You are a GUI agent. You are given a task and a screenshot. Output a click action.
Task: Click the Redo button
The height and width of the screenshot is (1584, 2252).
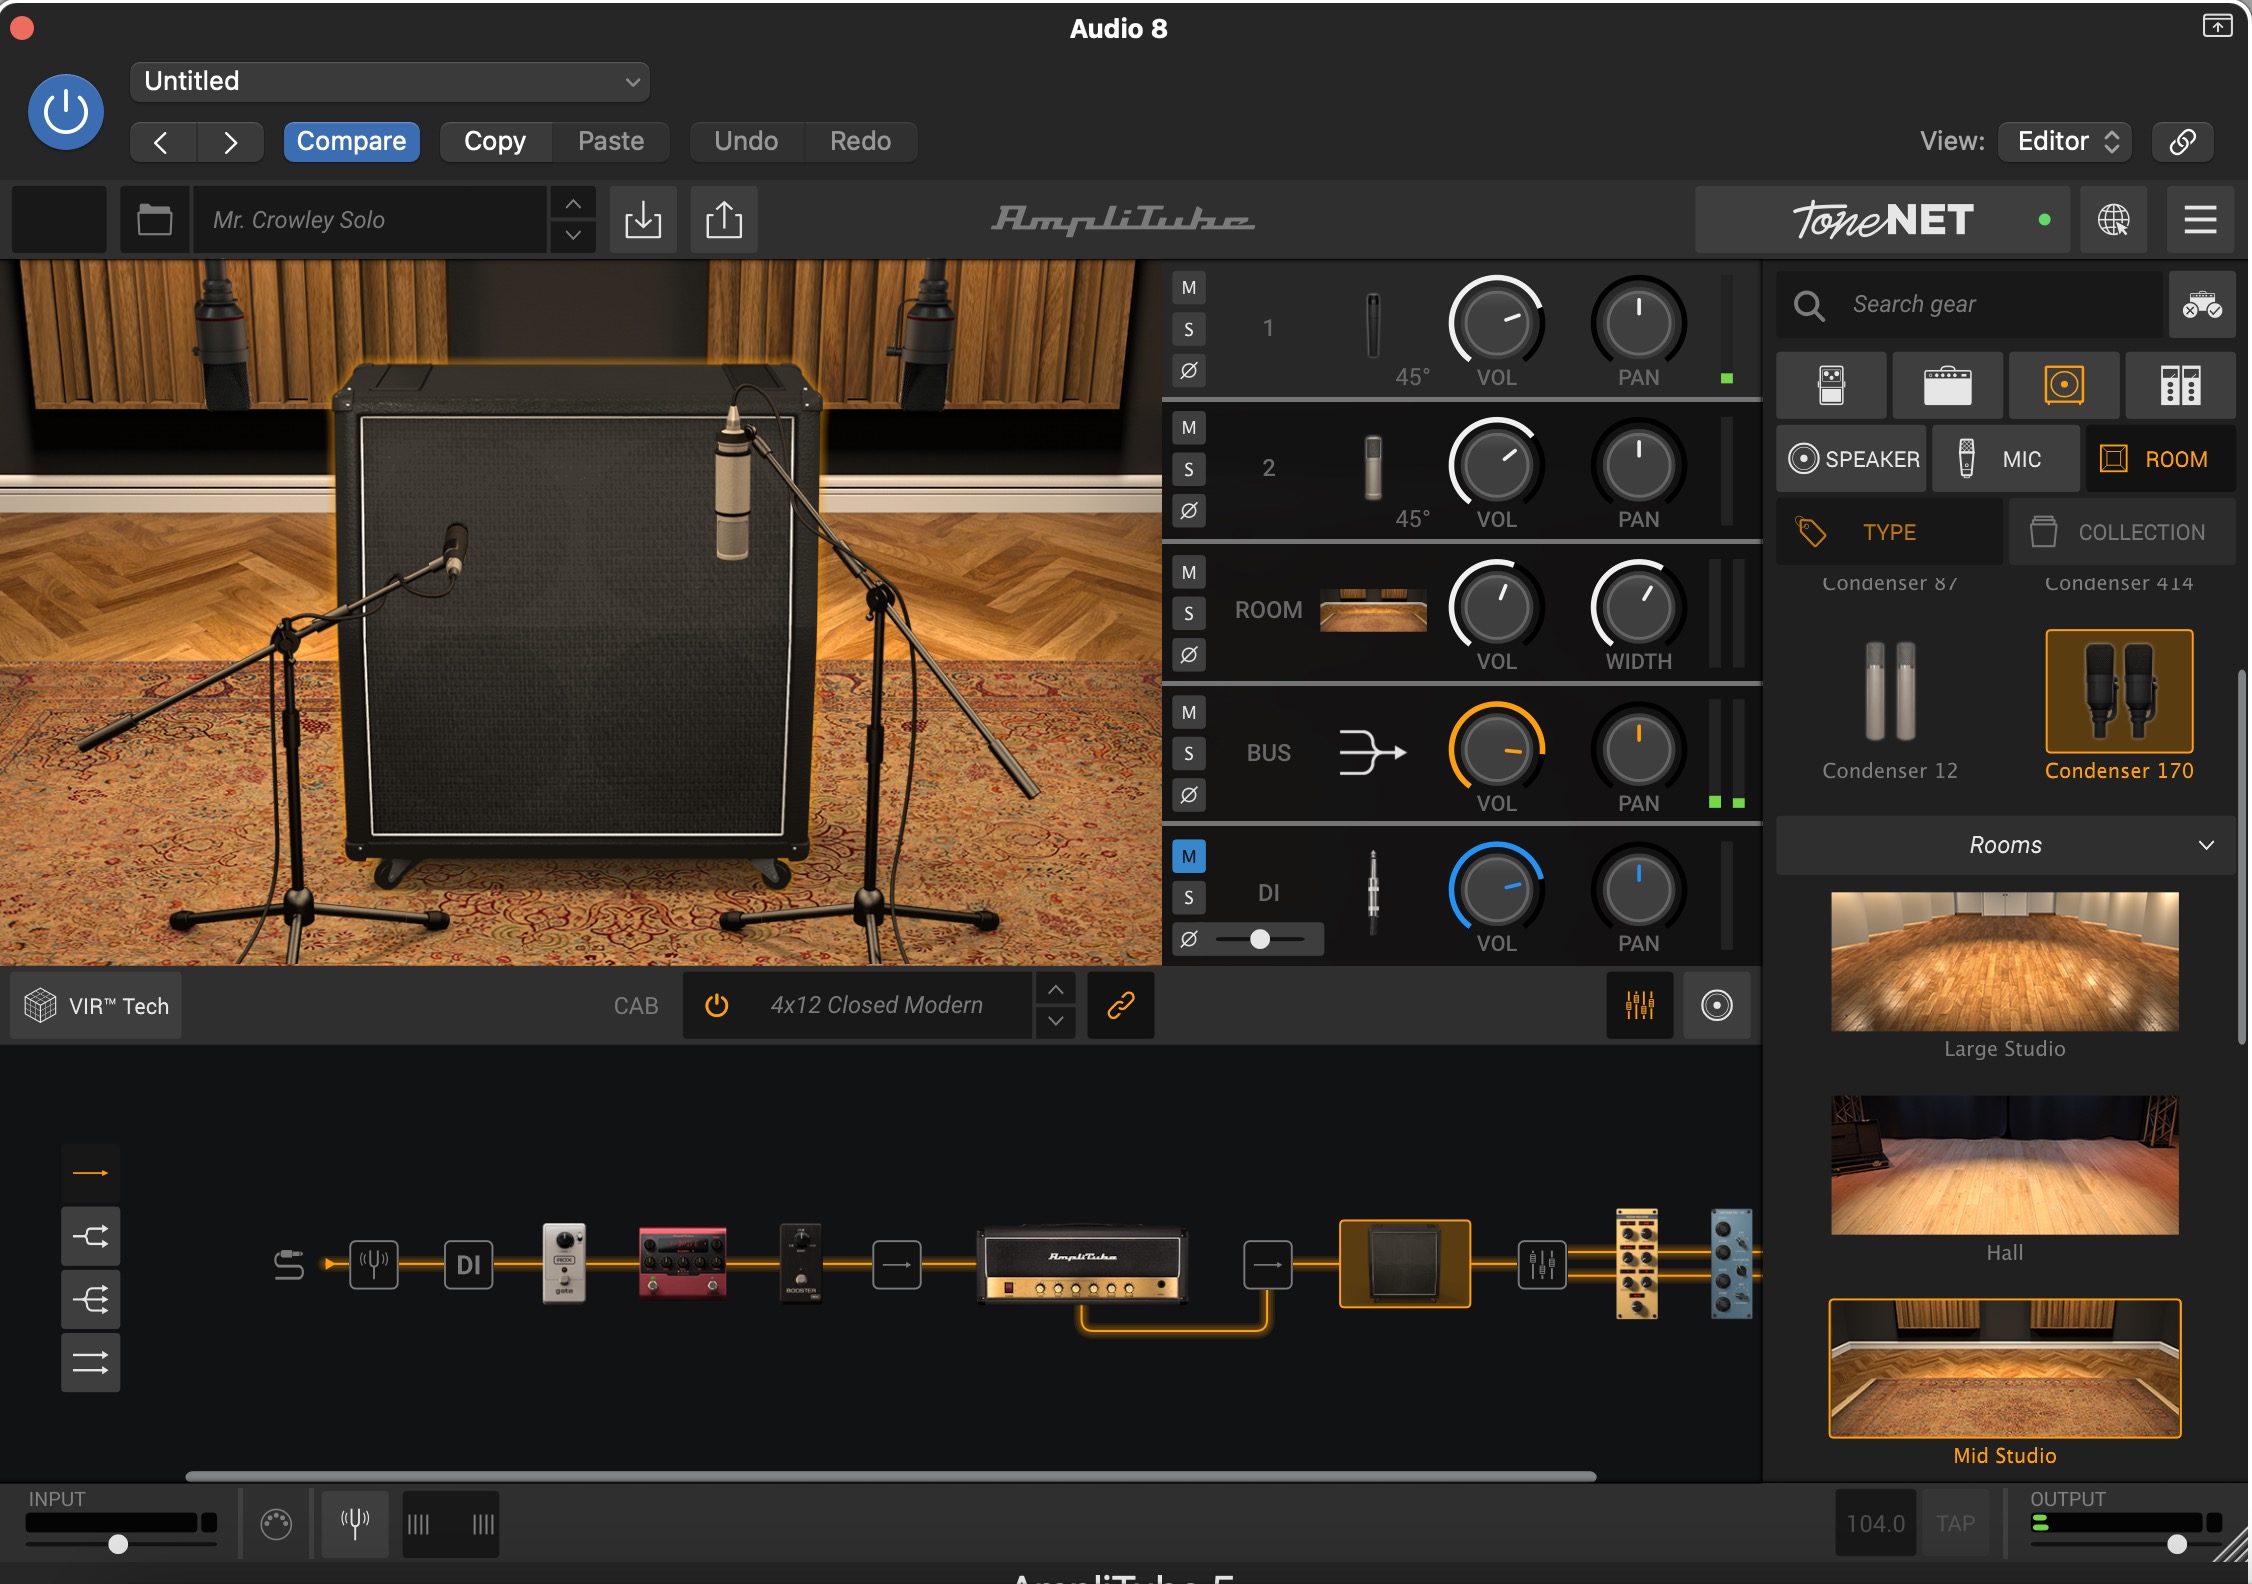(860, 142)
